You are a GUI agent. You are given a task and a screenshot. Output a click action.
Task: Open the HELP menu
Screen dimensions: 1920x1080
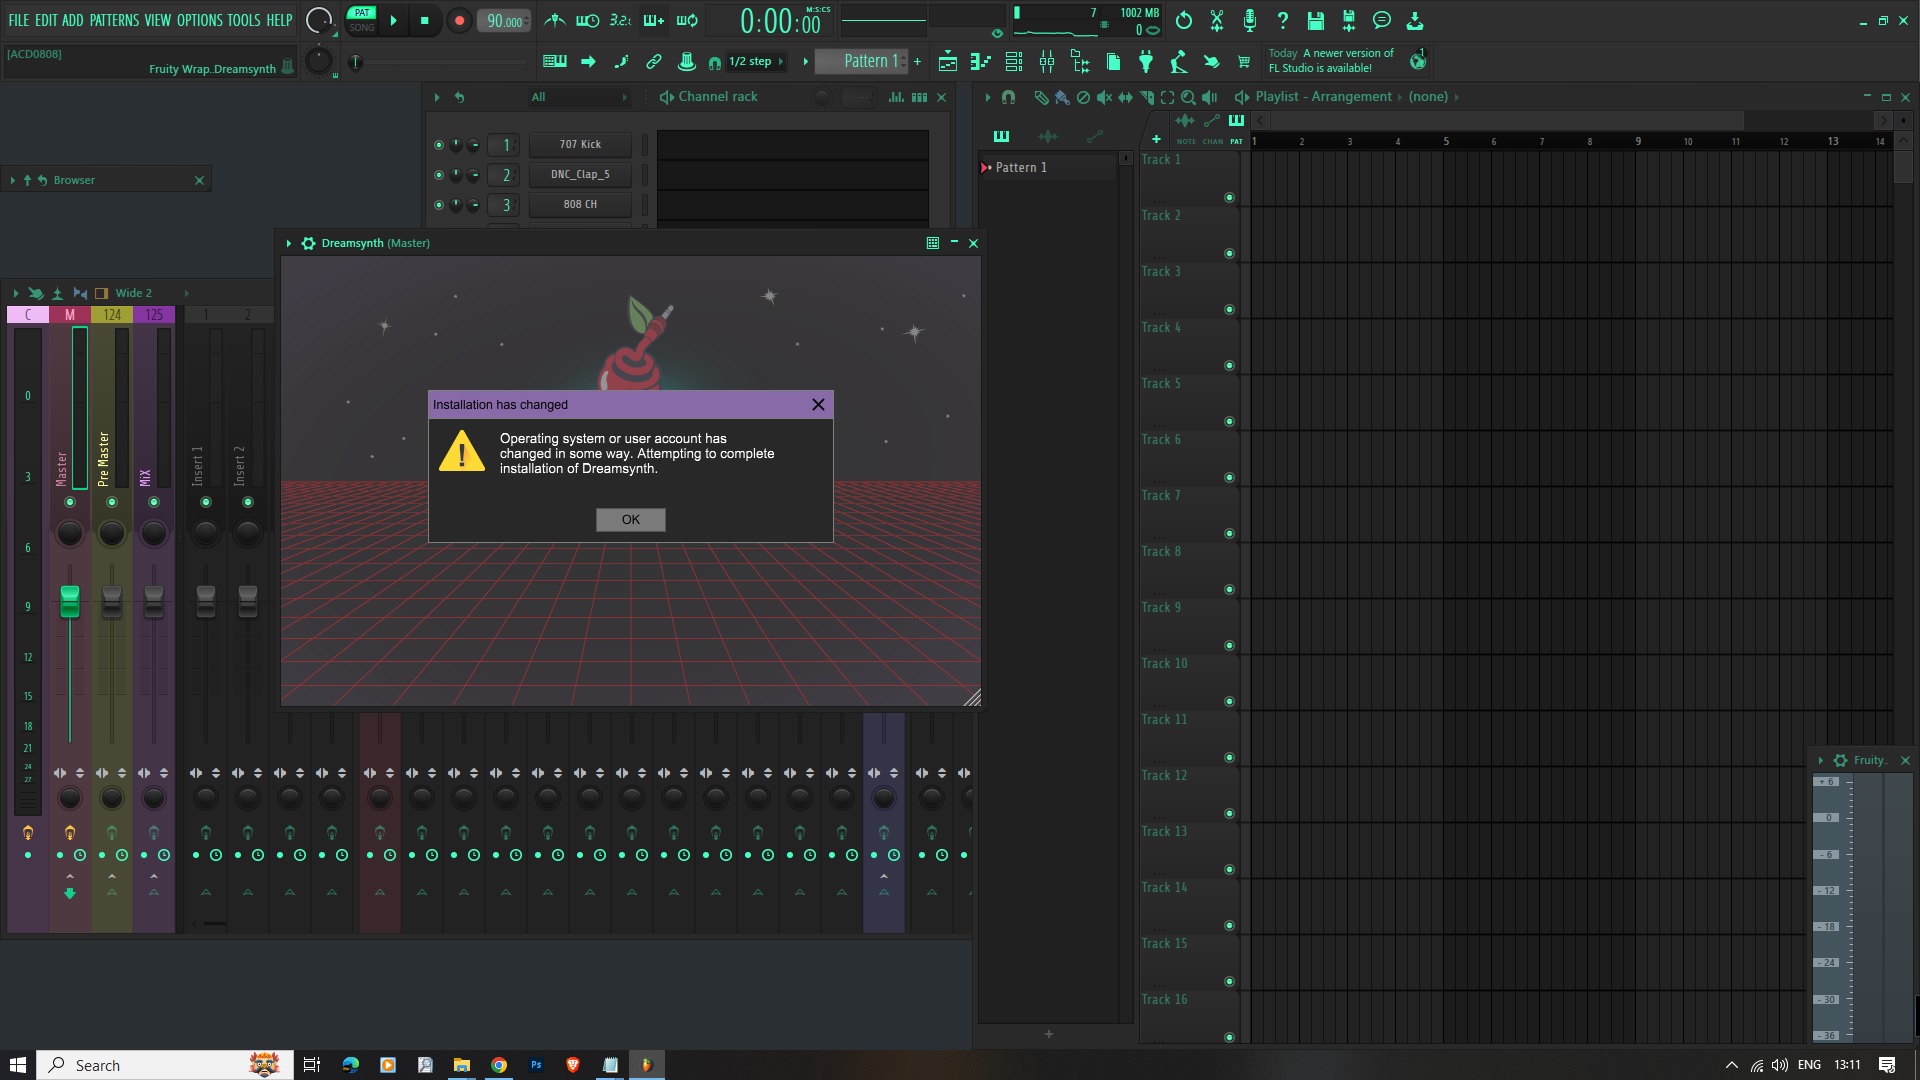(x=279, y=20)
